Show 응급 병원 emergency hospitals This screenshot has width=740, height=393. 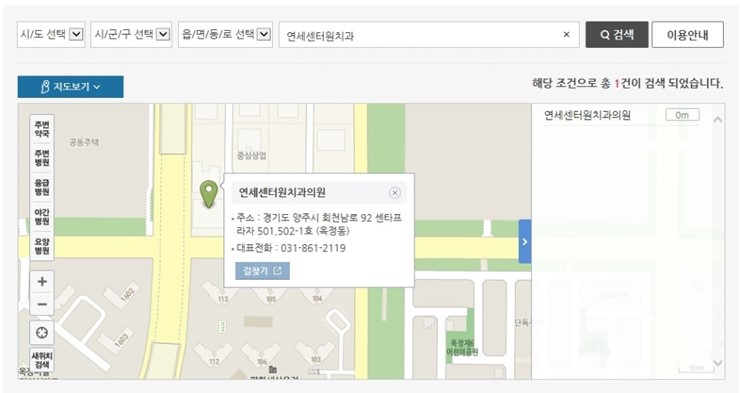tap(42, 187)
